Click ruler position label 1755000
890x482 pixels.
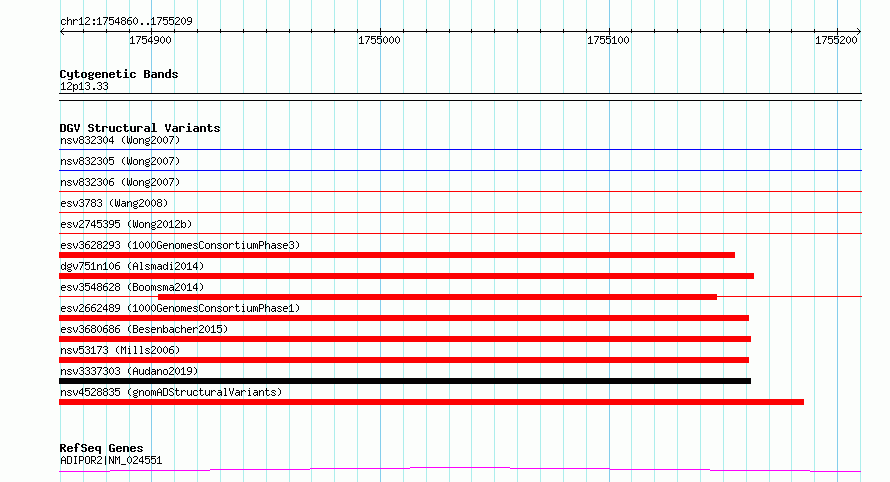(379, 40)
